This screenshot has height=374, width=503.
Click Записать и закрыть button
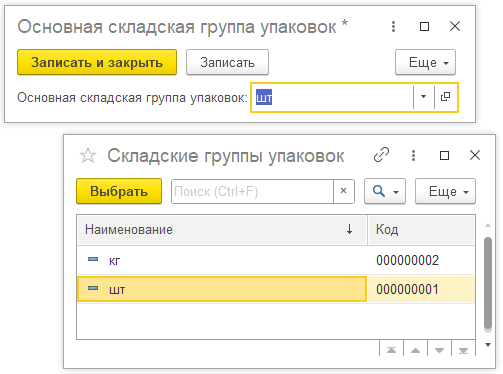click(97, 62)
